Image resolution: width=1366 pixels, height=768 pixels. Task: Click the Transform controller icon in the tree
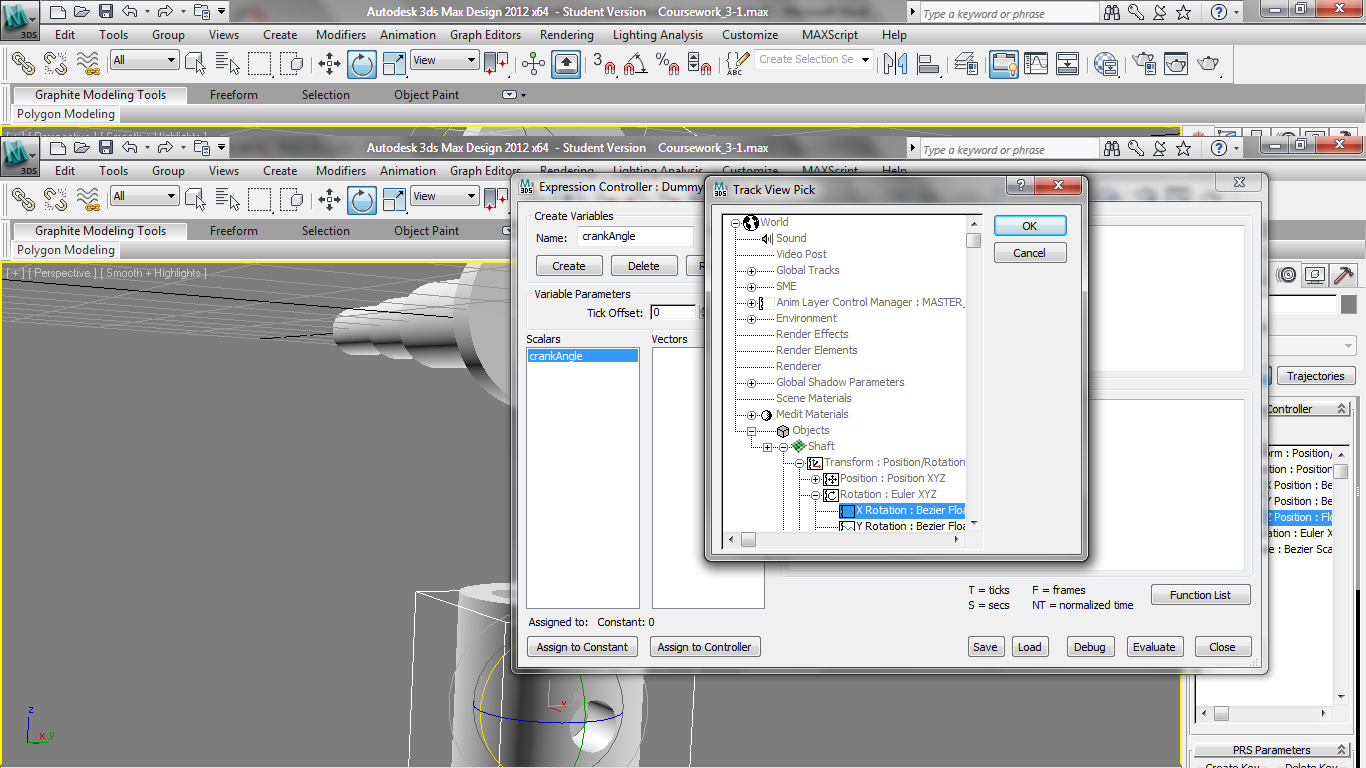[x=815, y=463]
